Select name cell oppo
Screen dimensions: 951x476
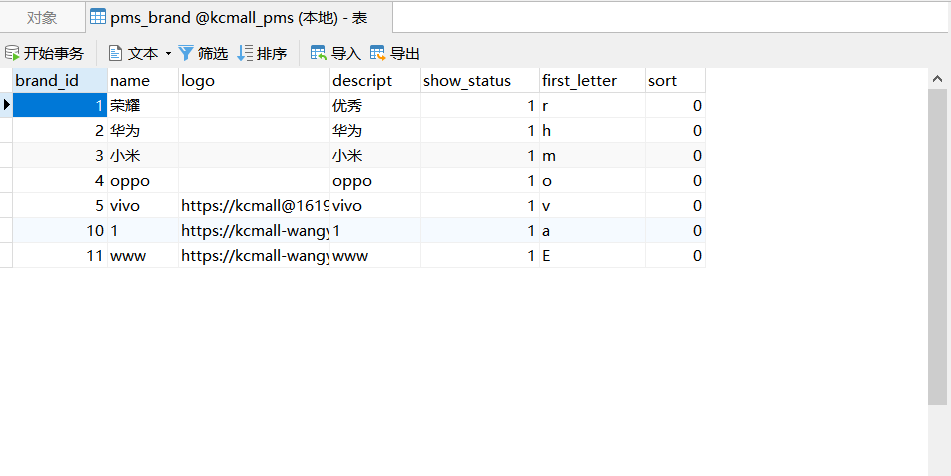coord(143,181)
